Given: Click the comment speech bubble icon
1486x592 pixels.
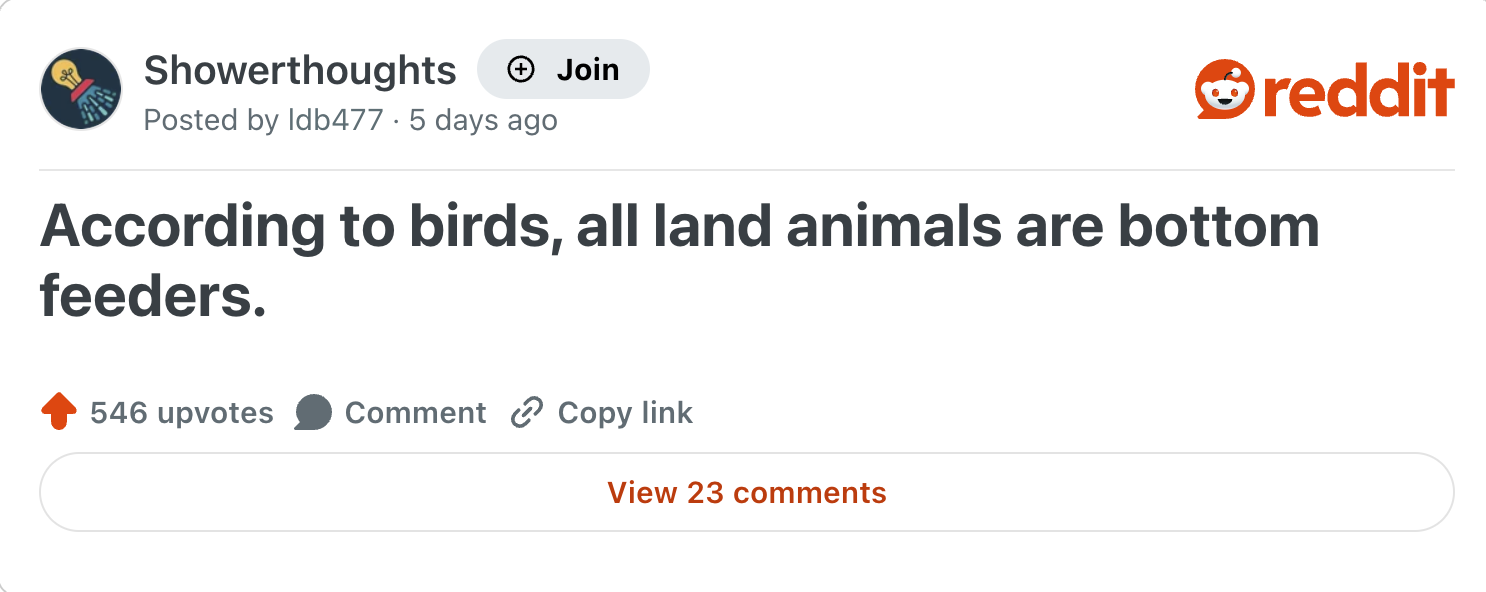Looking at the screenshot, I should (x=313, y=412).
